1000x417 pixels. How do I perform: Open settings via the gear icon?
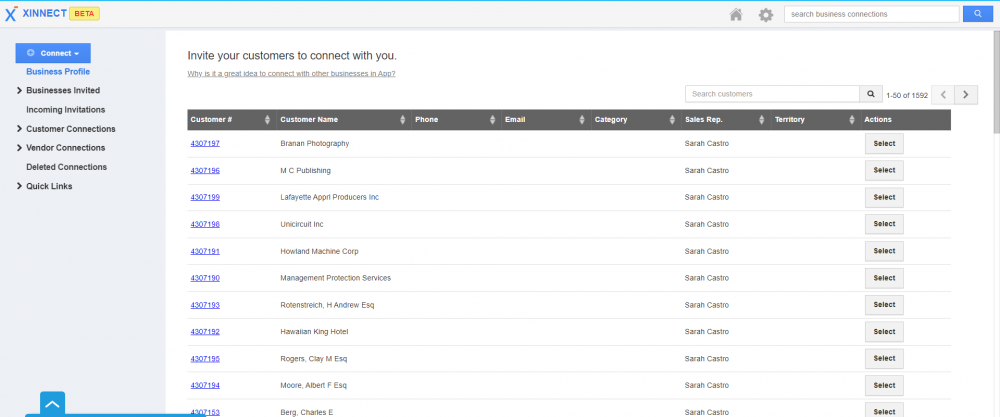tap(766, 14)
